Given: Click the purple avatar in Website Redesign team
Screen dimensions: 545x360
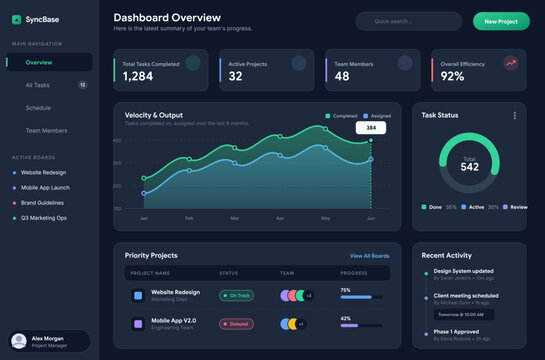Looking at the screenshot, I should [285, 296].
